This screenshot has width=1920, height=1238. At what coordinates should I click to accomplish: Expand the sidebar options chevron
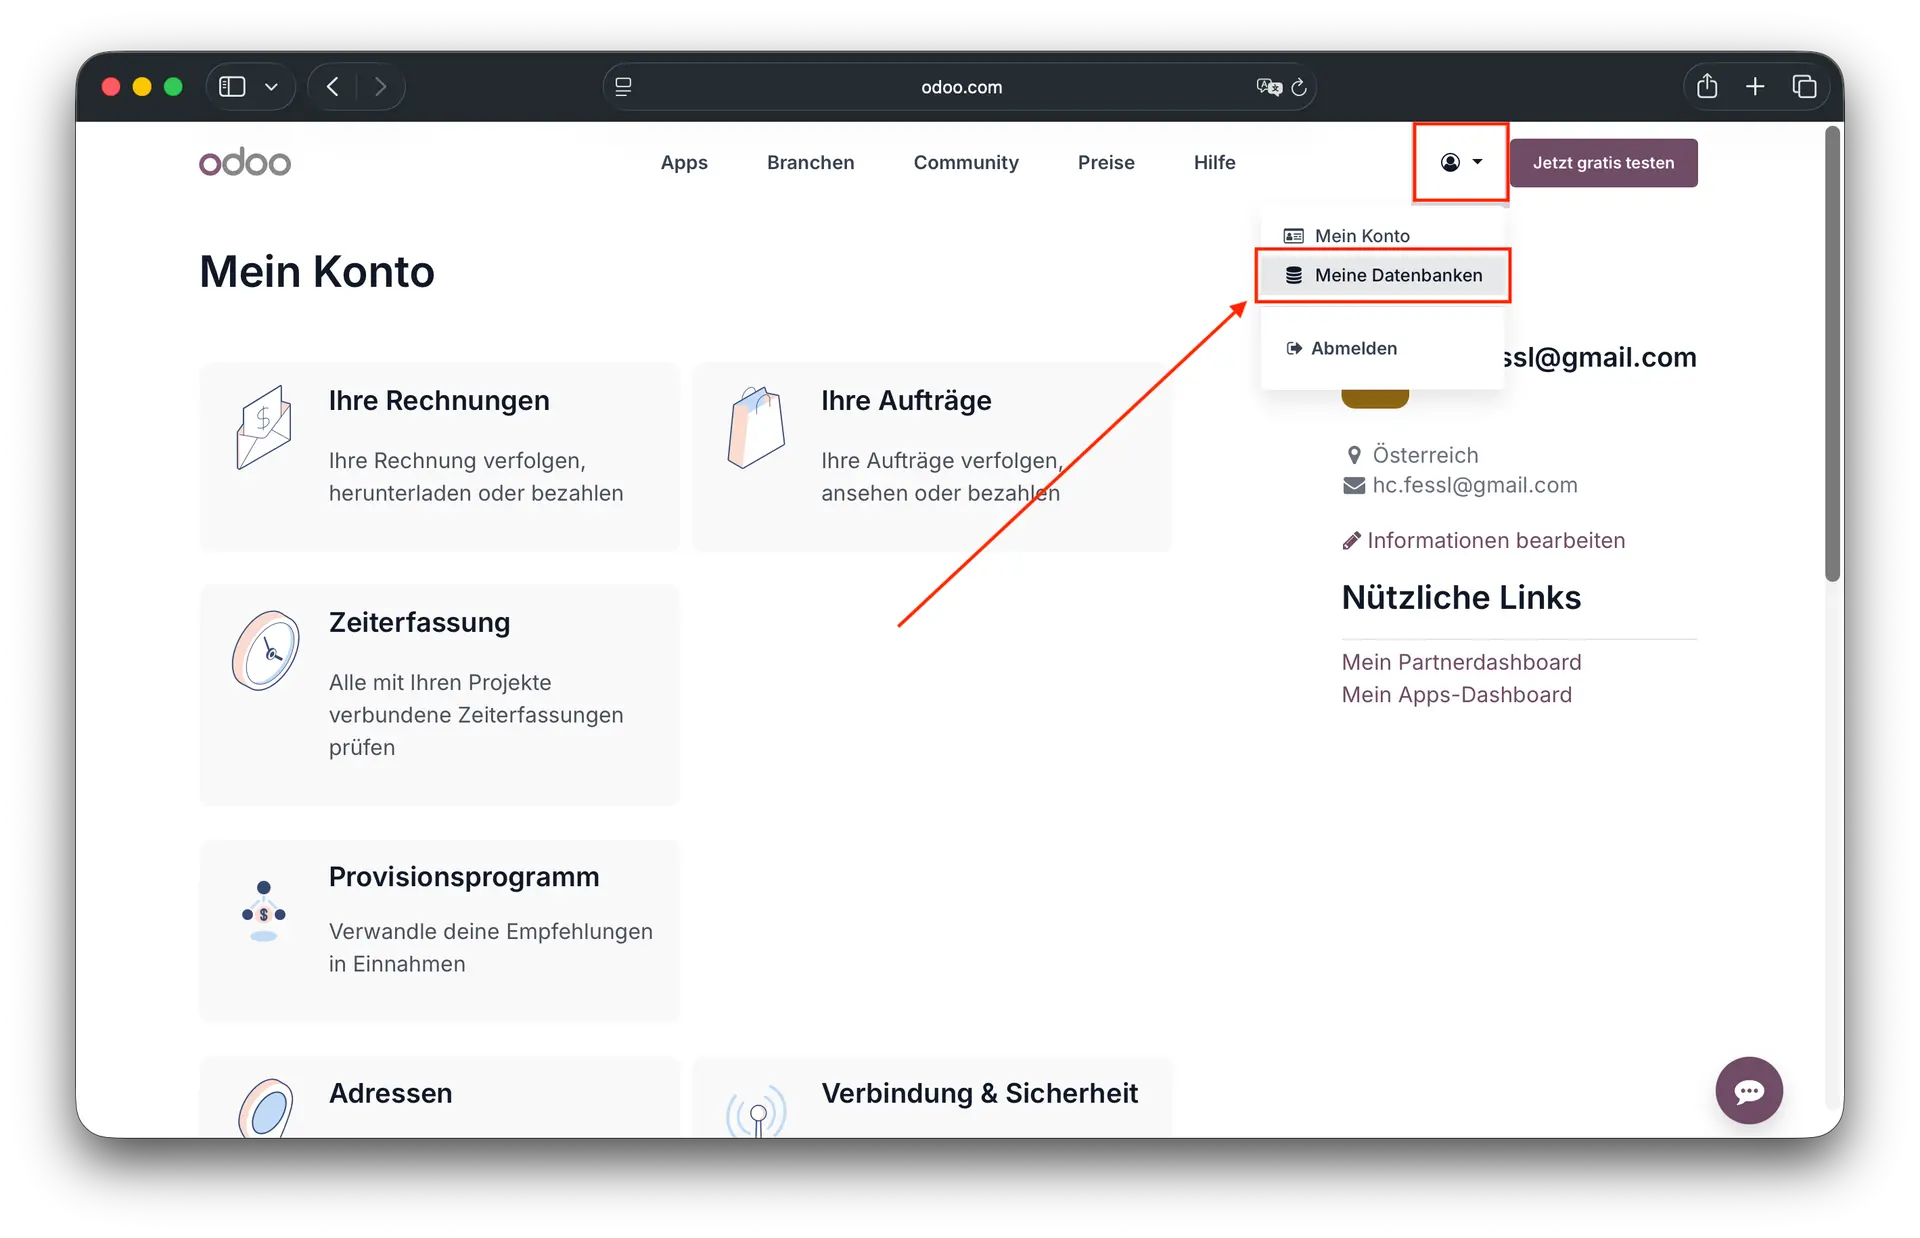tap(271, 87)
